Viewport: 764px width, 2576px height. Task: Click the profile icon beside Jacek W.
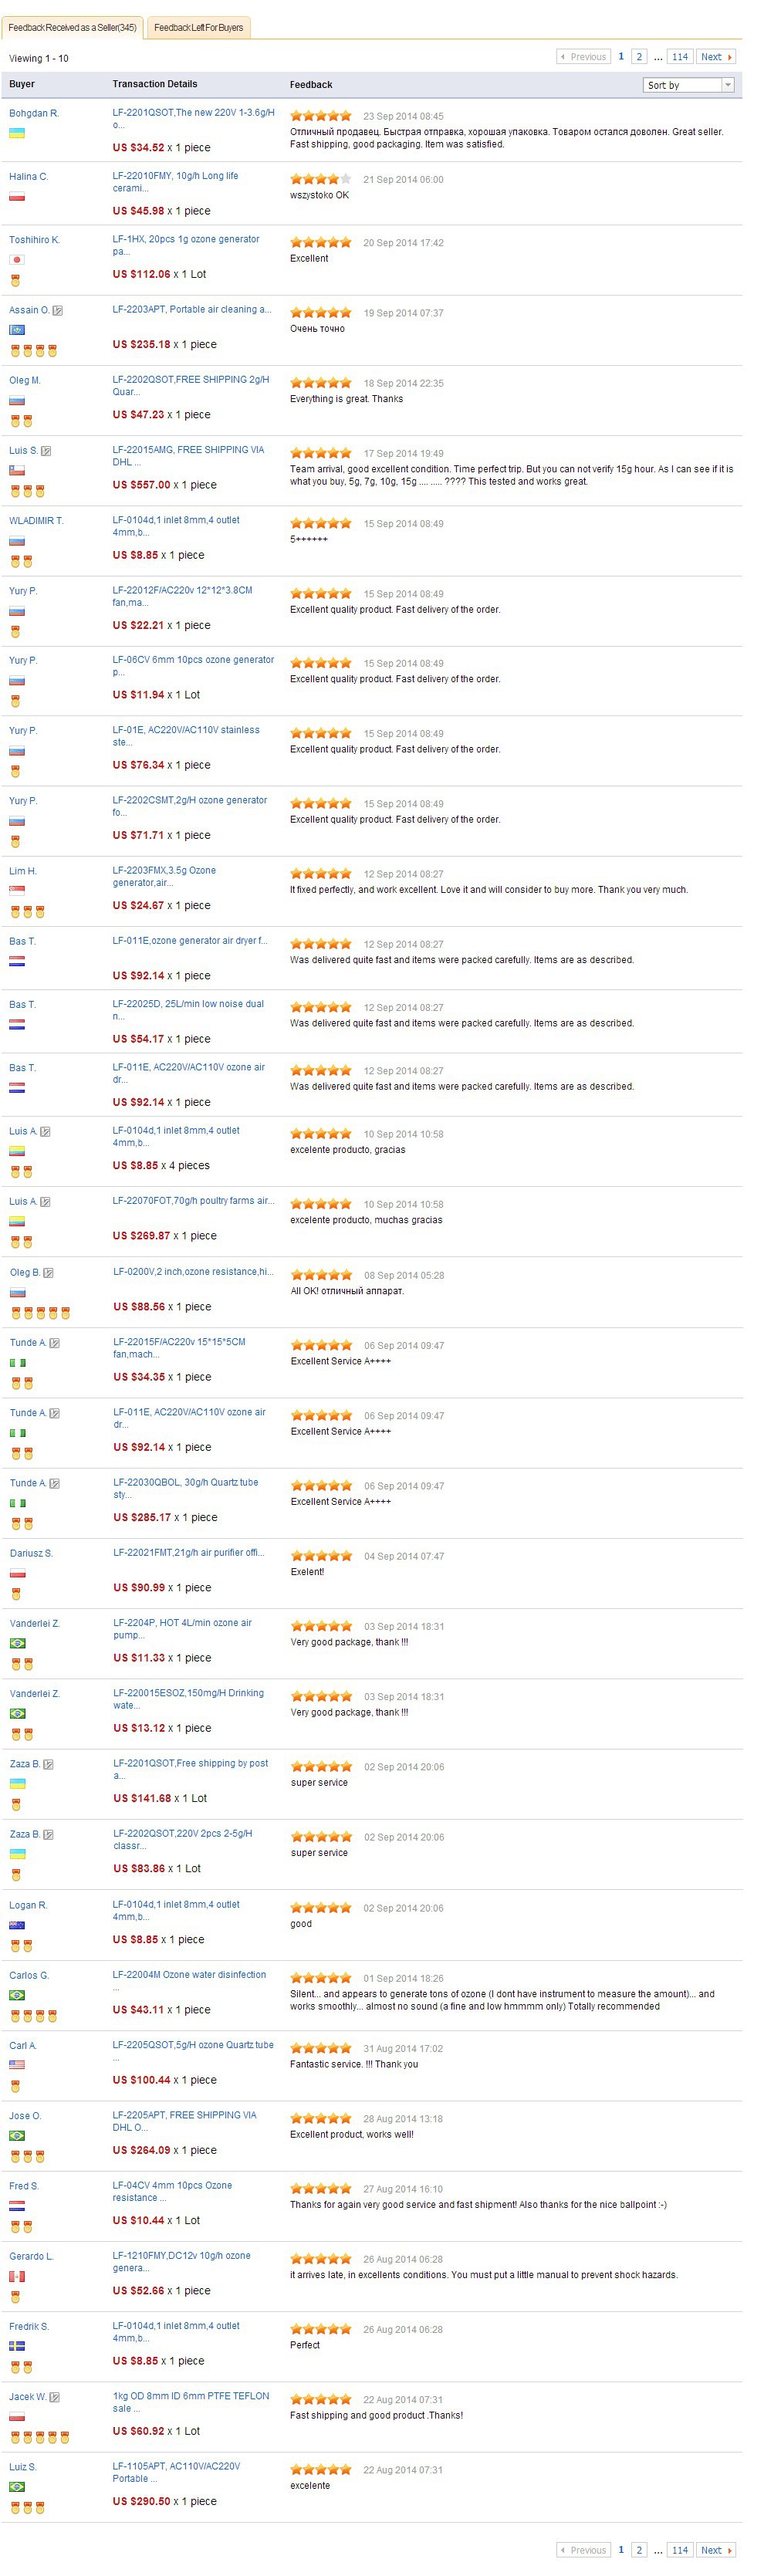point(55,2397)
